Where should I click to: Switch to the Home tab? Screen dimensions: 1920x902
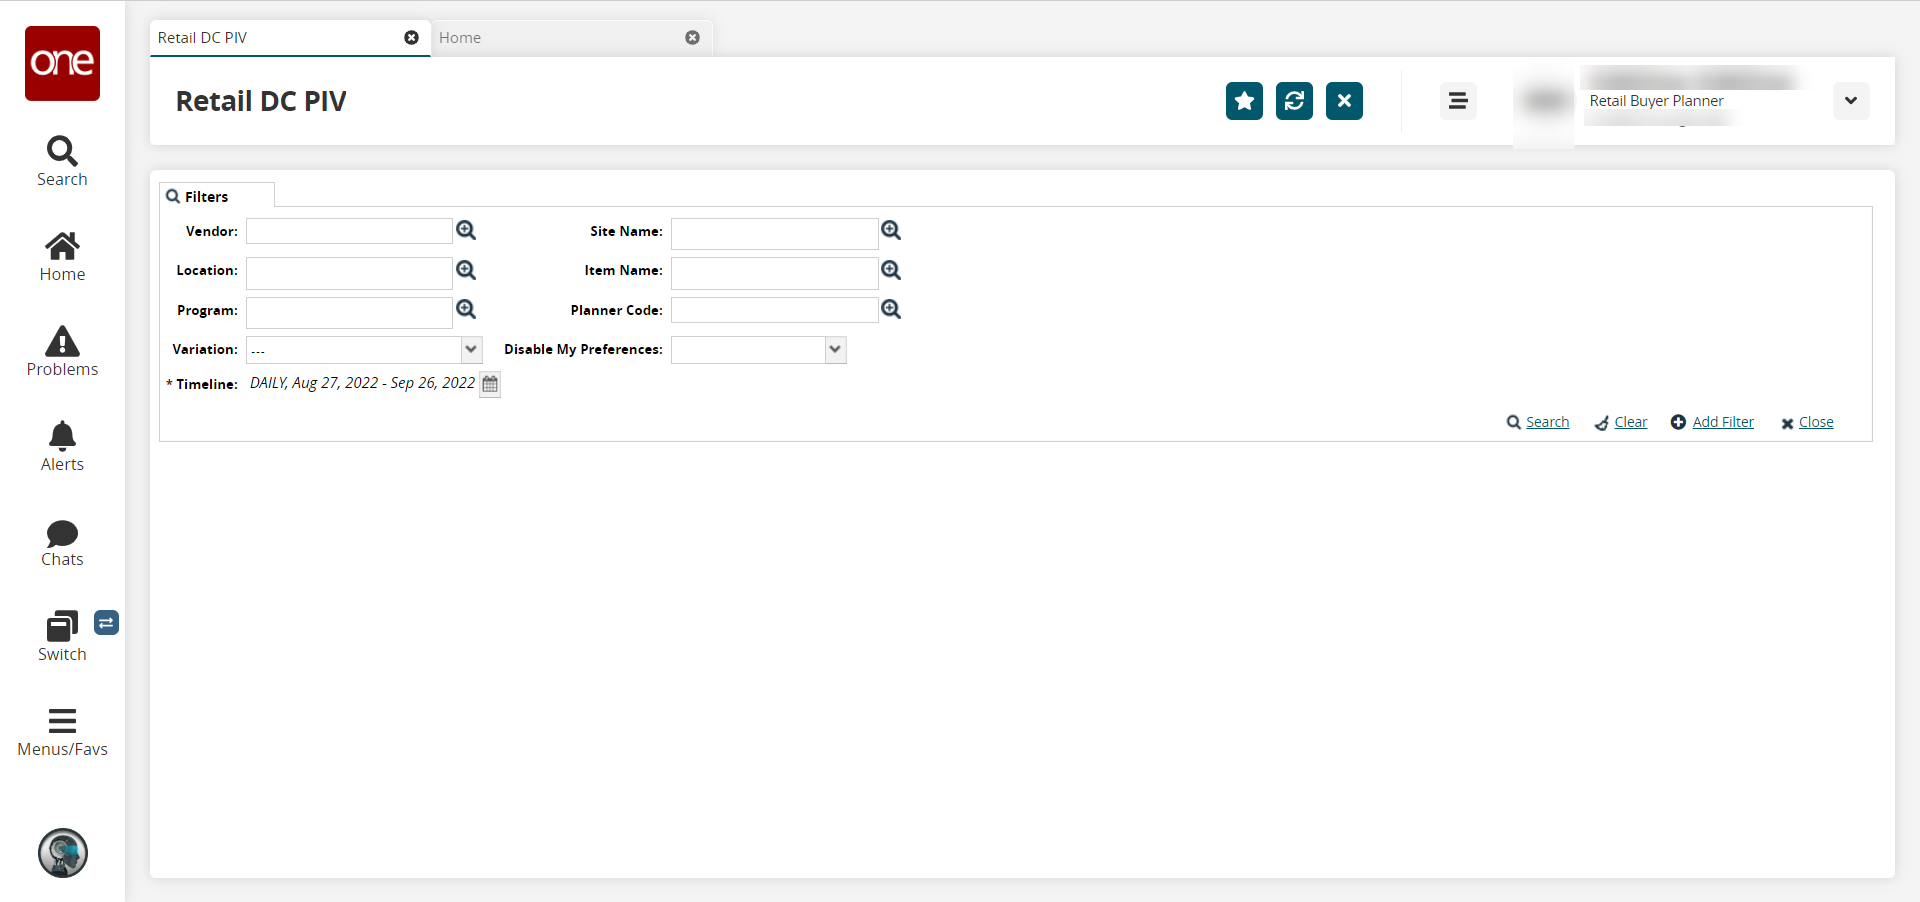[571, 38]
